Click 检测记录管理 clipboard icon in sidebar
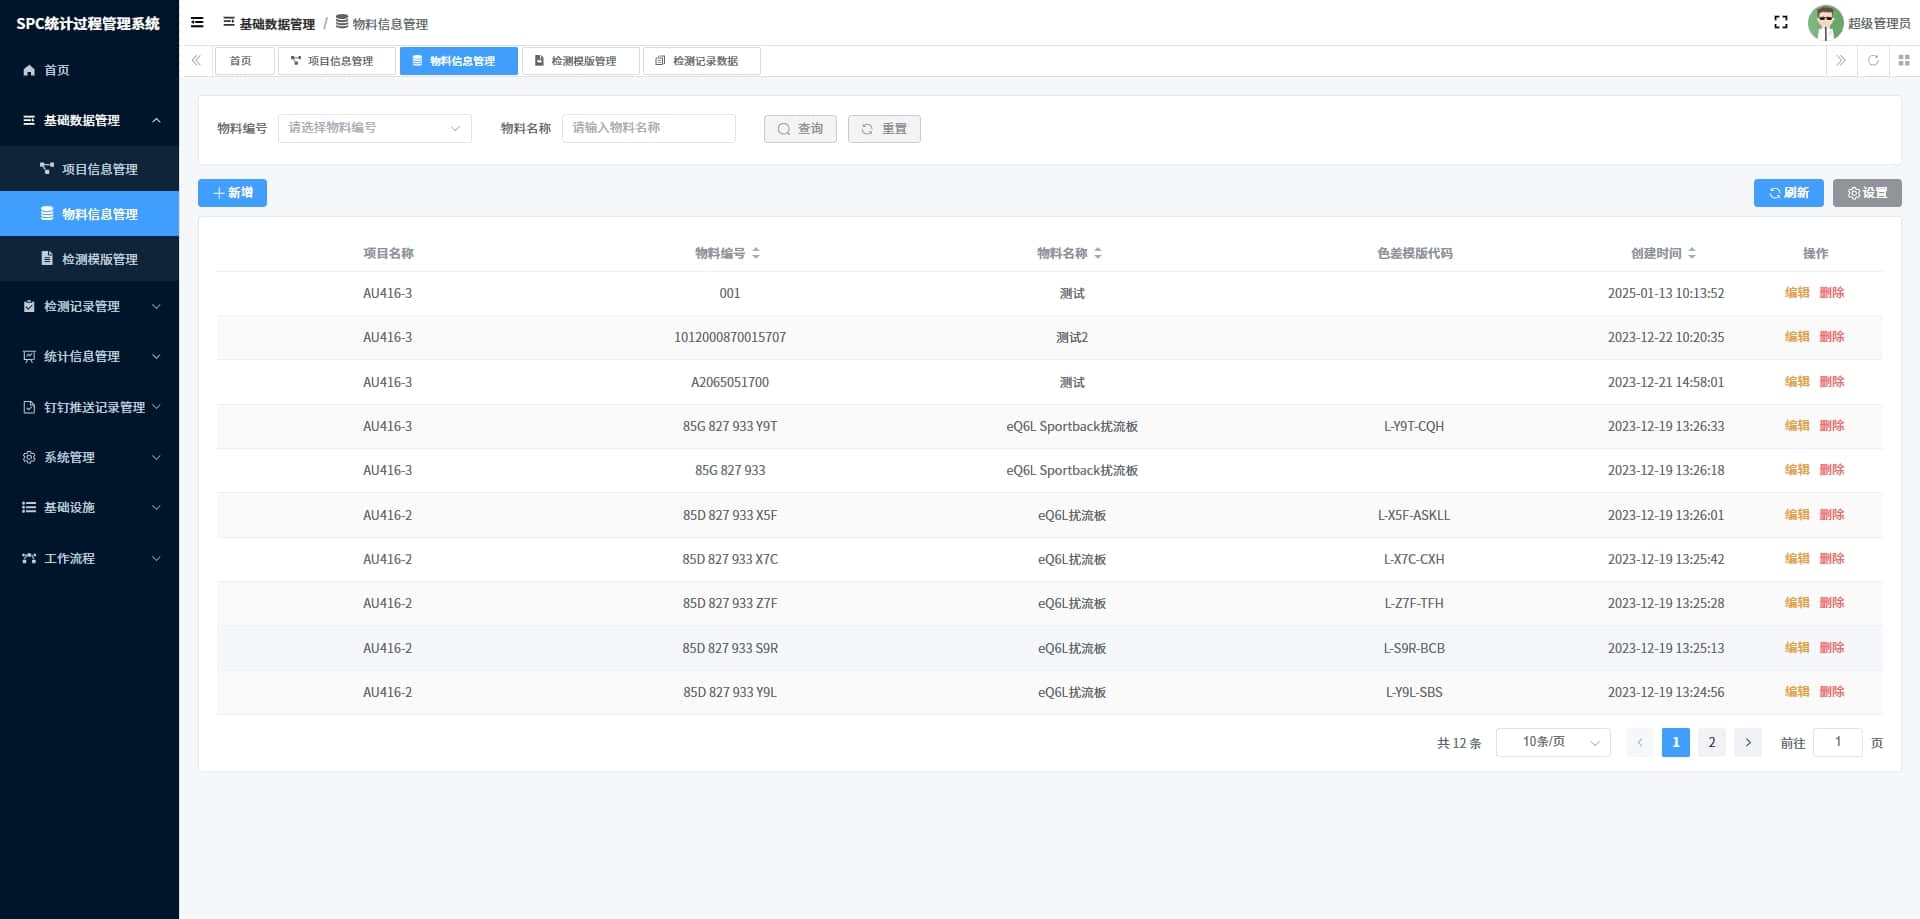1920x919 pixels. 29,306
